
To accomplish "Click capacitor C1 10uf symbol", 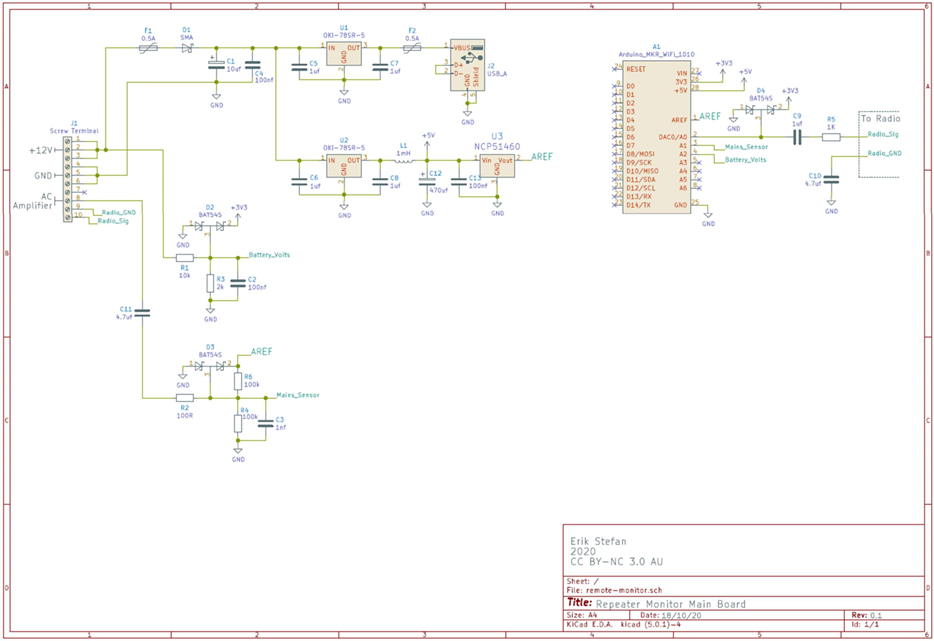I will (215, 65).
